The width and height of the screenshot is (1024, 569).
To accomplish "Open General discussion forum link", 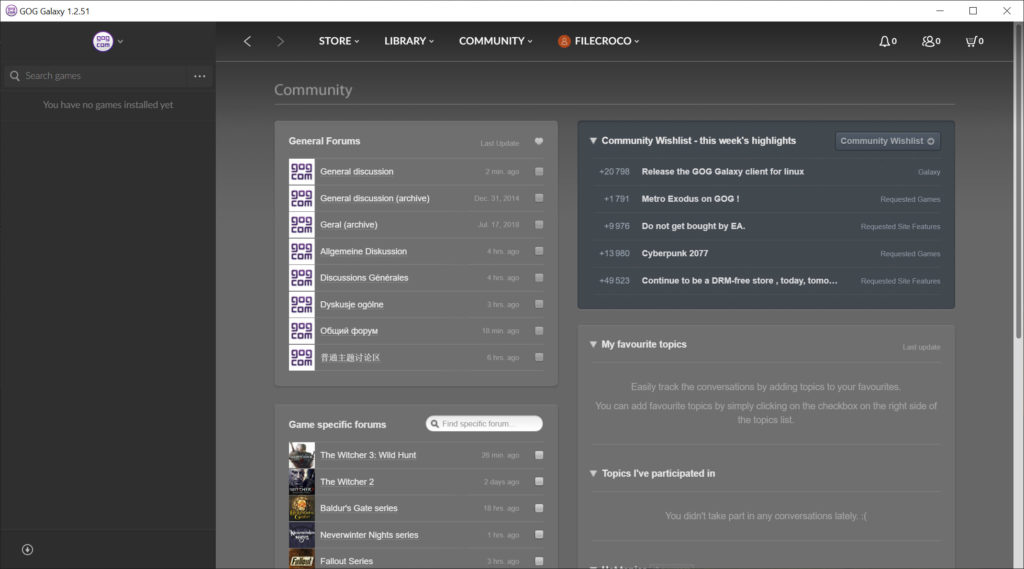I will tap(357, 171).
